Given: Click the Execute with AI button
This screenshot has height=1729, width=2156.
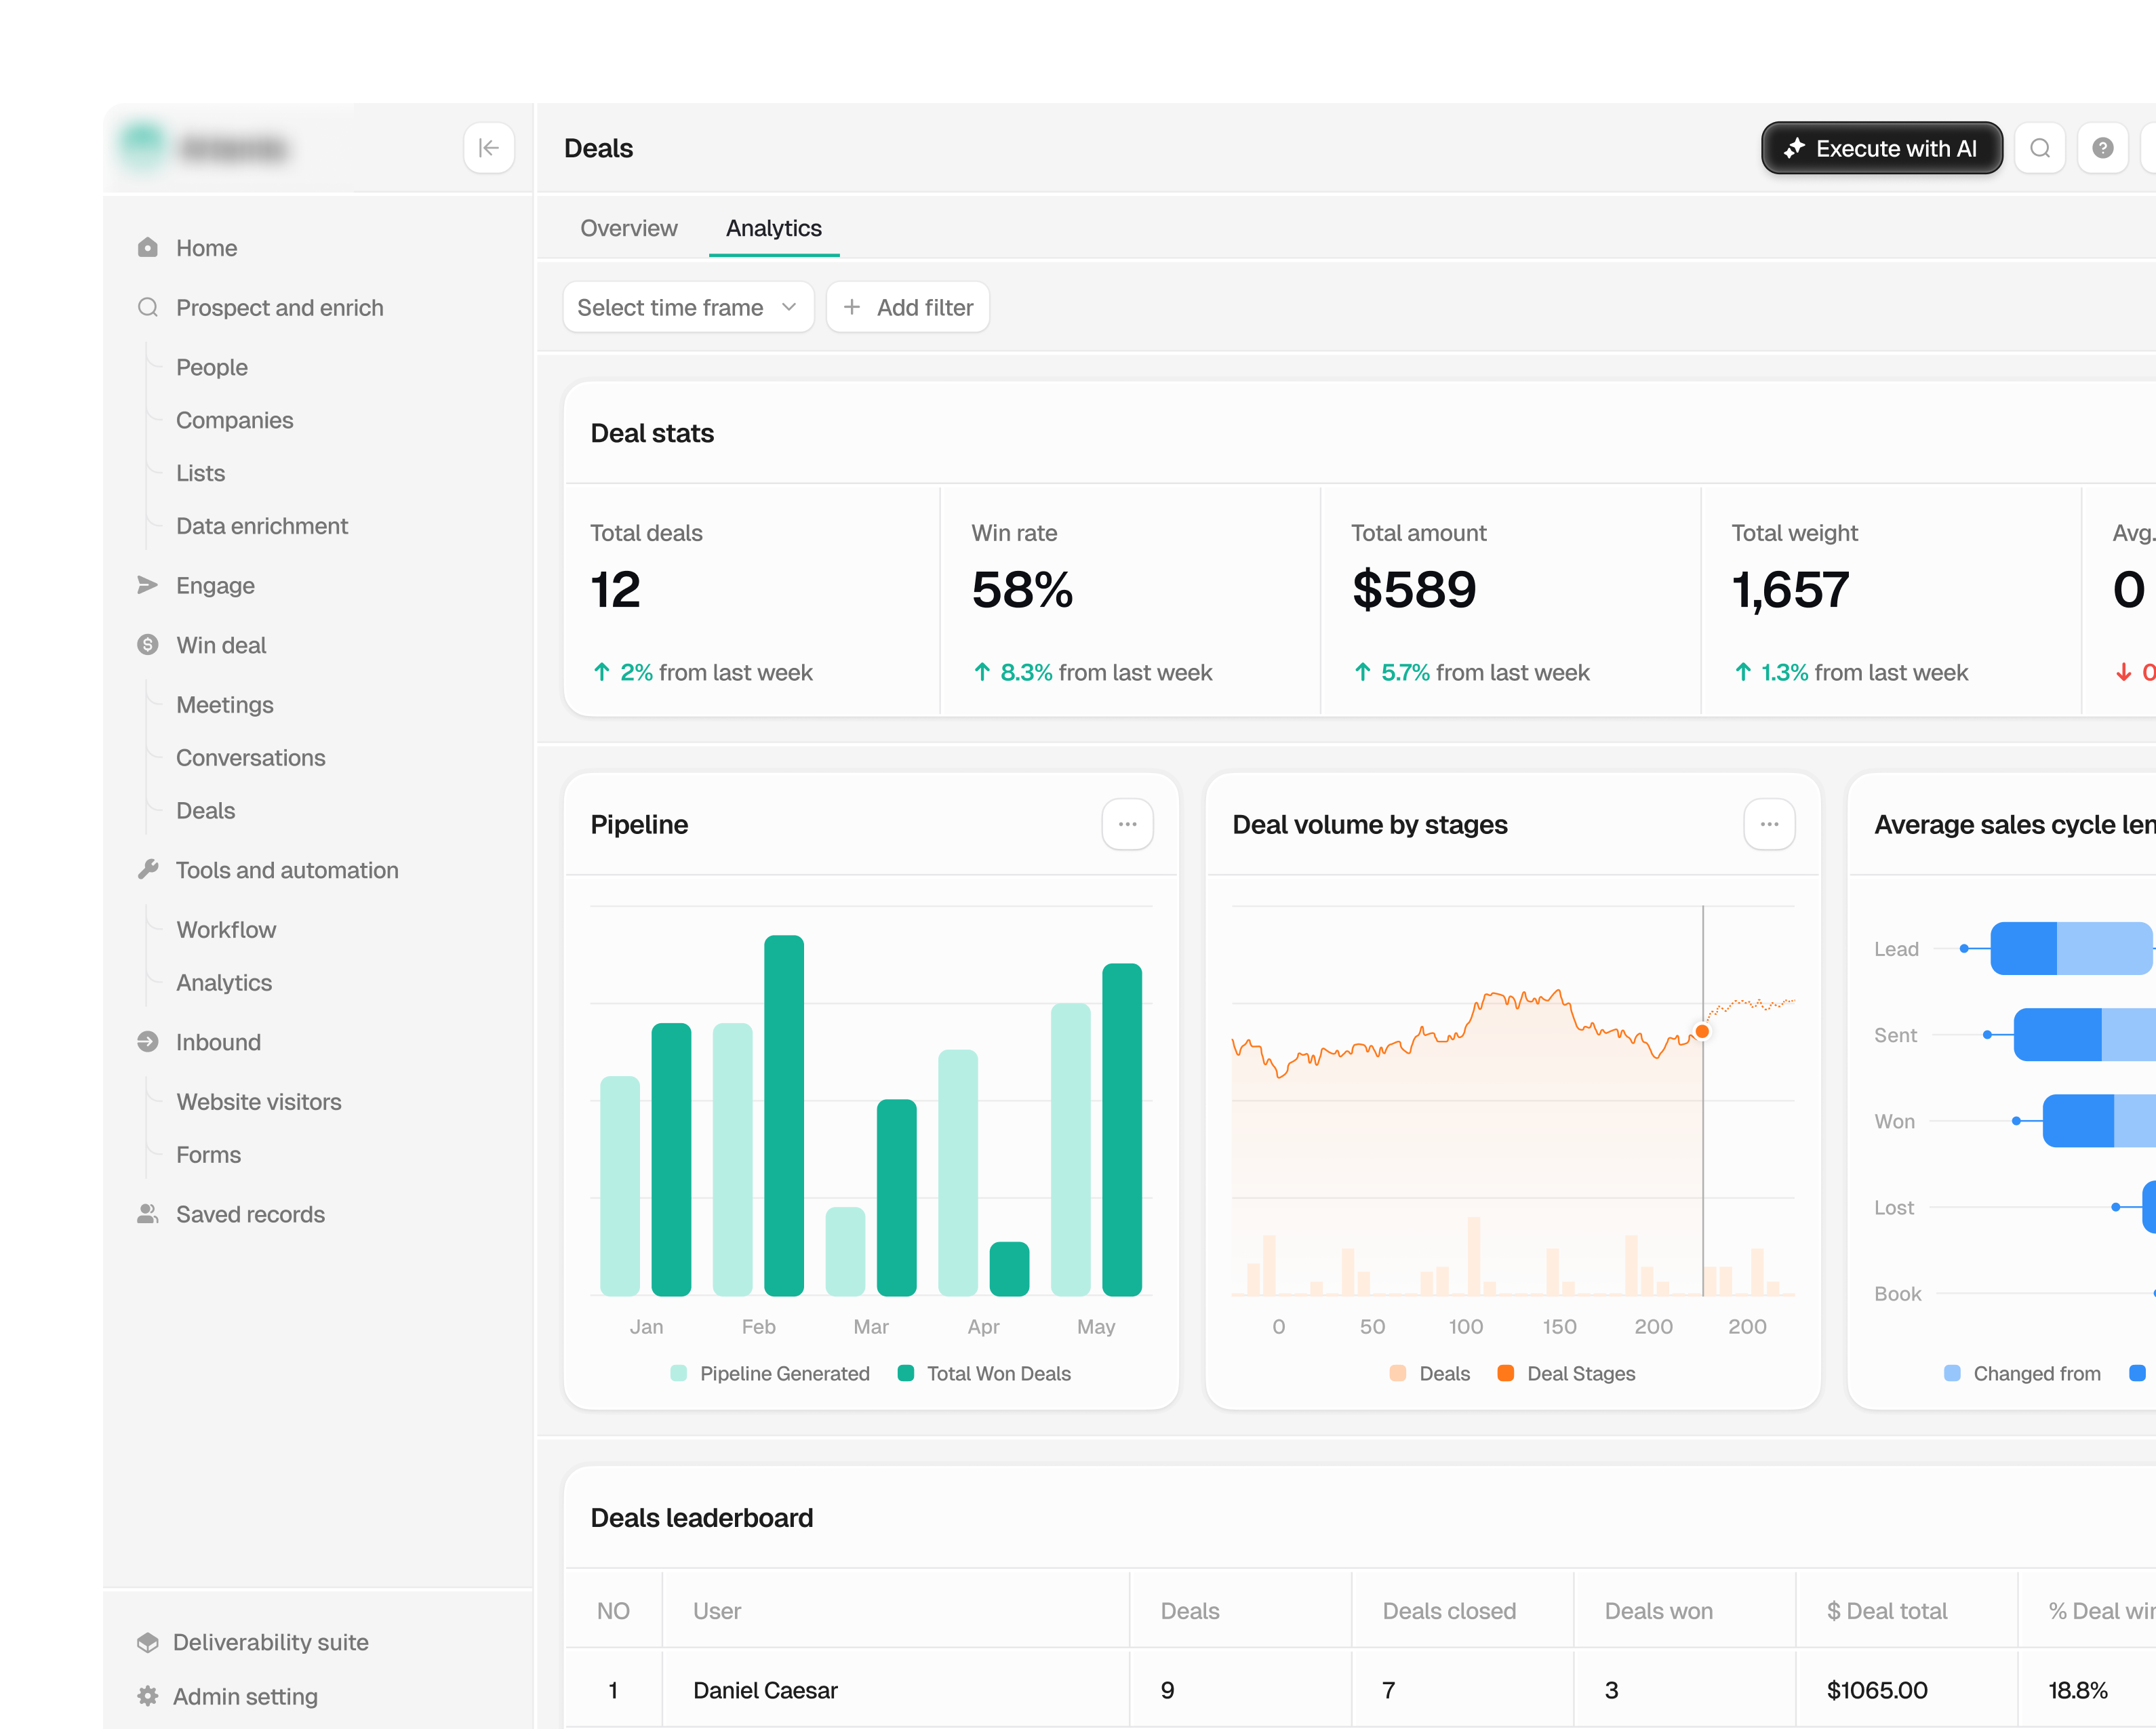Looking at the screenshot, I should (1881, 148).
